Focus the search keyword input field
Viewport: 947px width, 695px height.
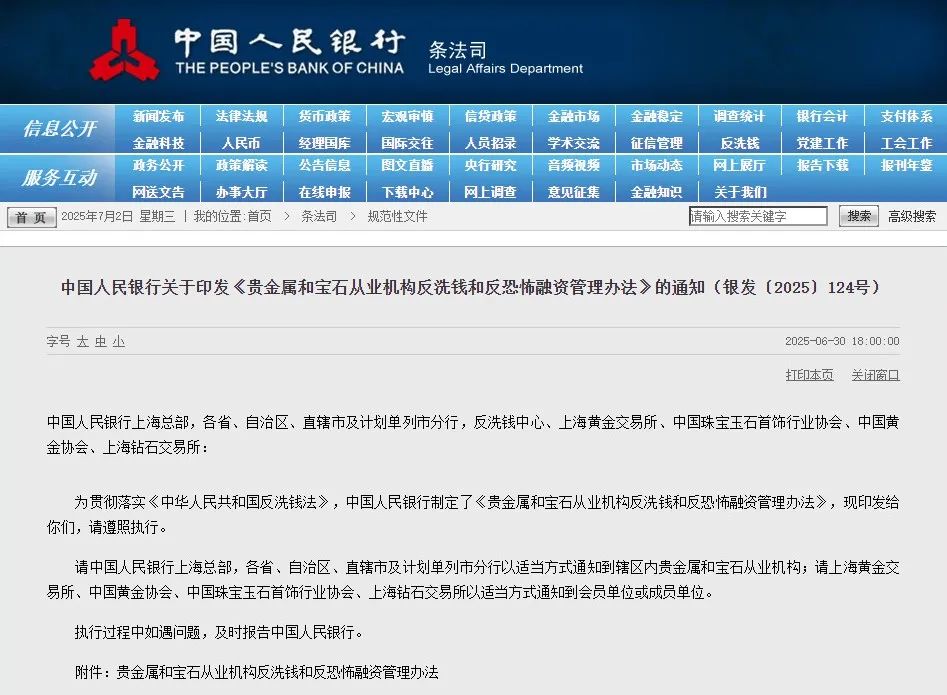pyautogui.click(x=758, y=216)
